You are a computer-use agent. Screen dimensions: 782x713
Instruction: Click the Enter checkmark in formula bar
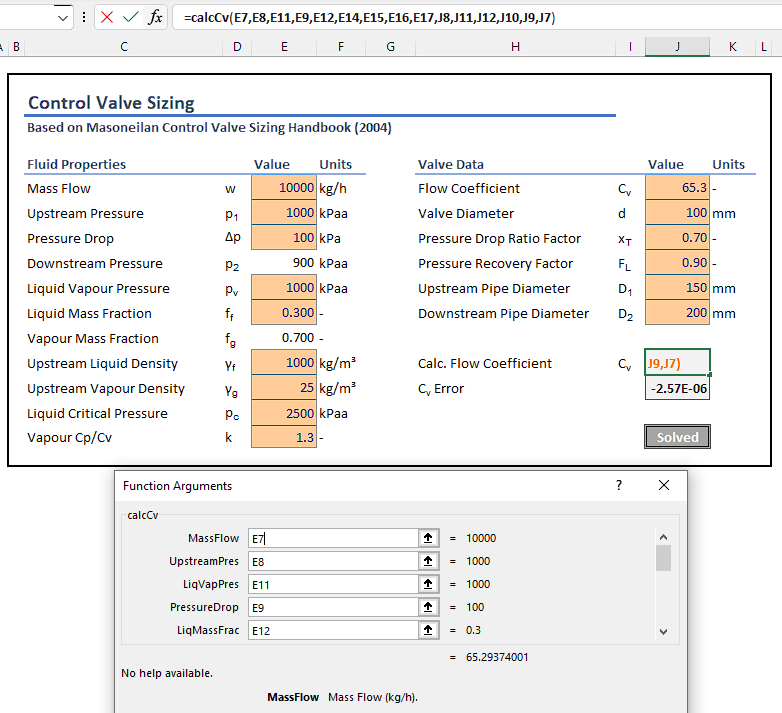(131, 17)
